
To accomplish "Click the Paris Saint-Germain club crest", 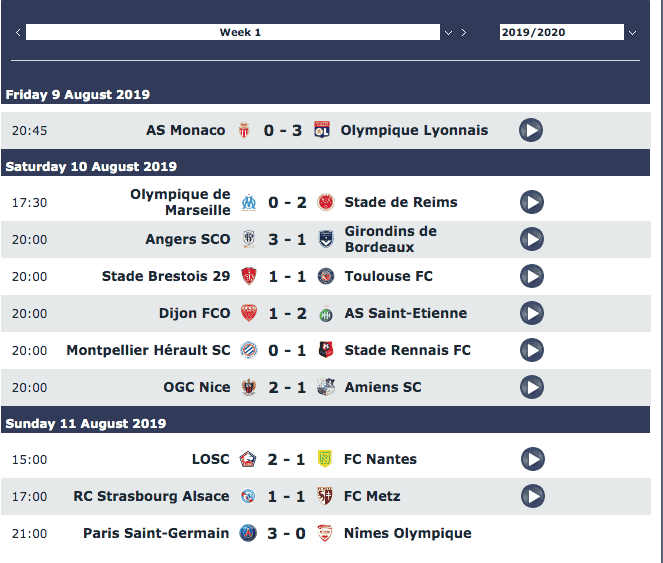I will [248, 533].
